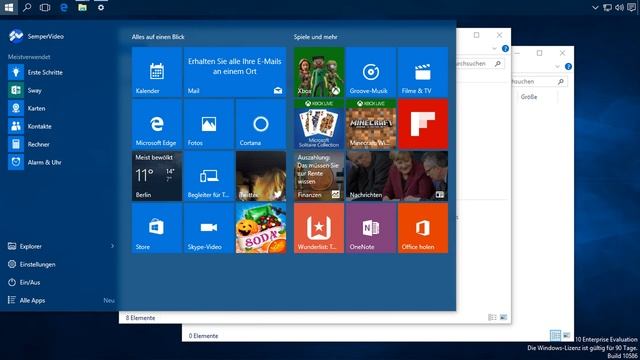The image size is (640, 360).
Task: Click search box in front Explorer window
Action: click(x=480, y=64)
